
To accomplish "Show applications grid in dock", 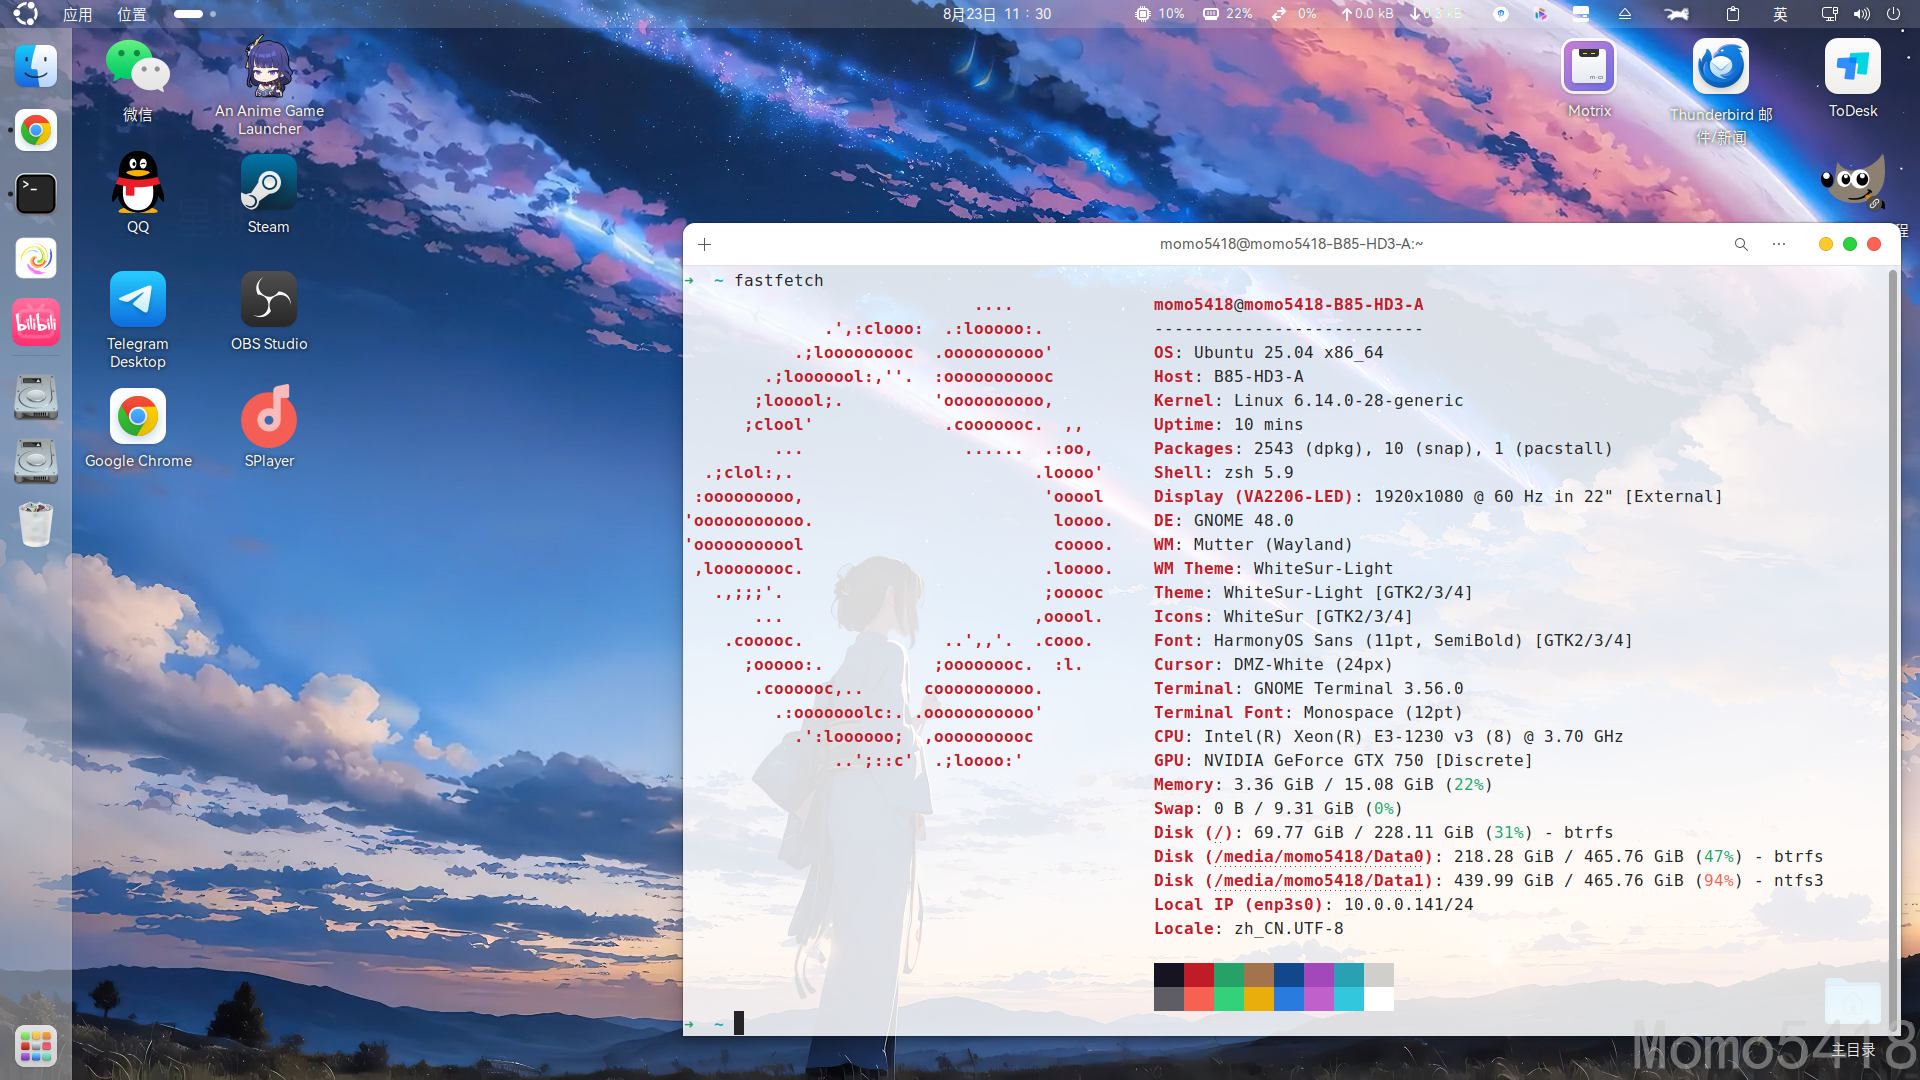I will tap(36, 1046).
